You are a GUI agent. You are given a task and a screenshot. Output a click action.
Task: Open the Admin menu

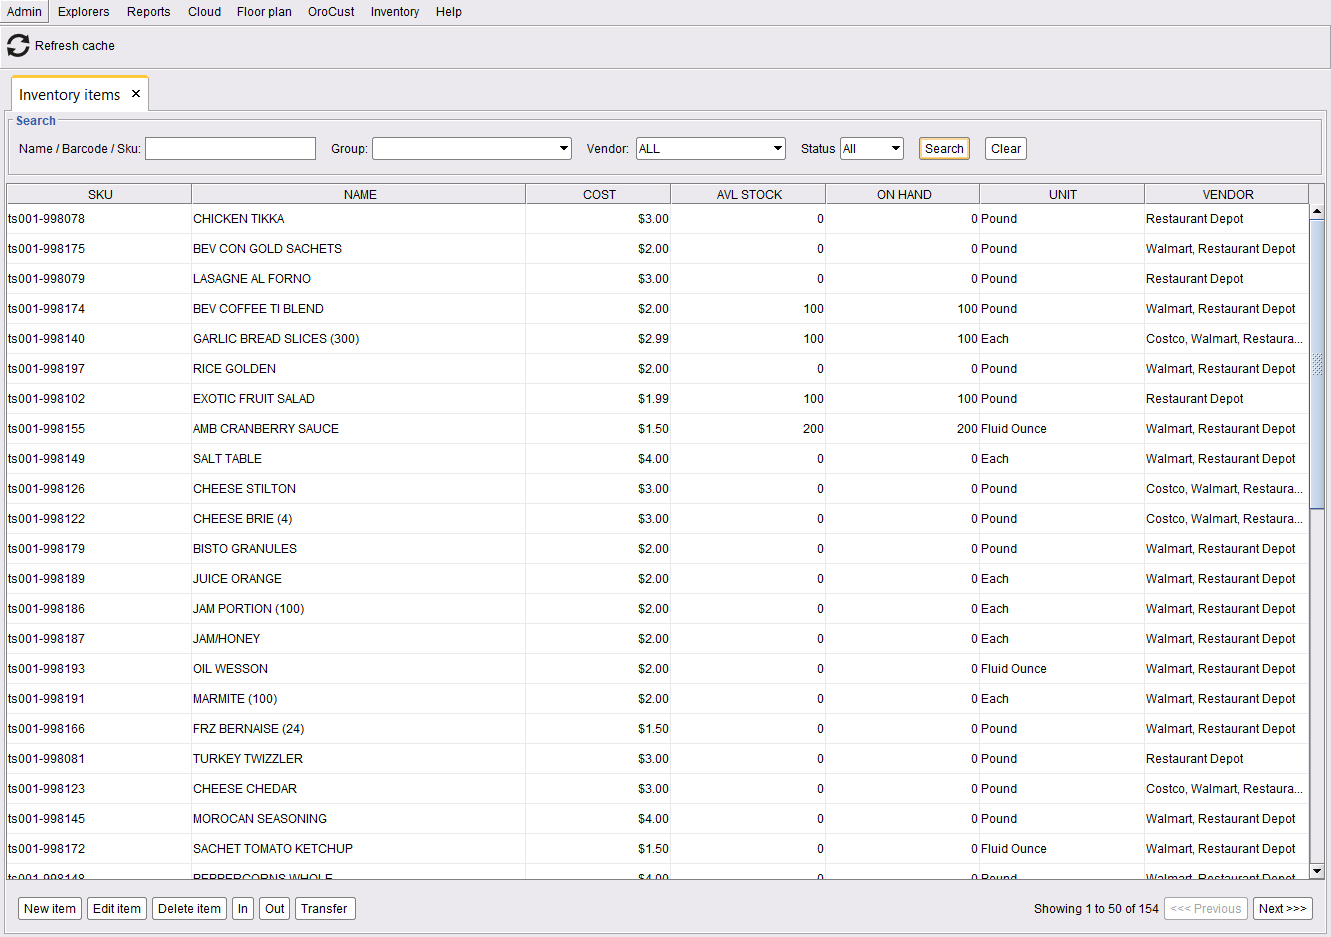24,12
